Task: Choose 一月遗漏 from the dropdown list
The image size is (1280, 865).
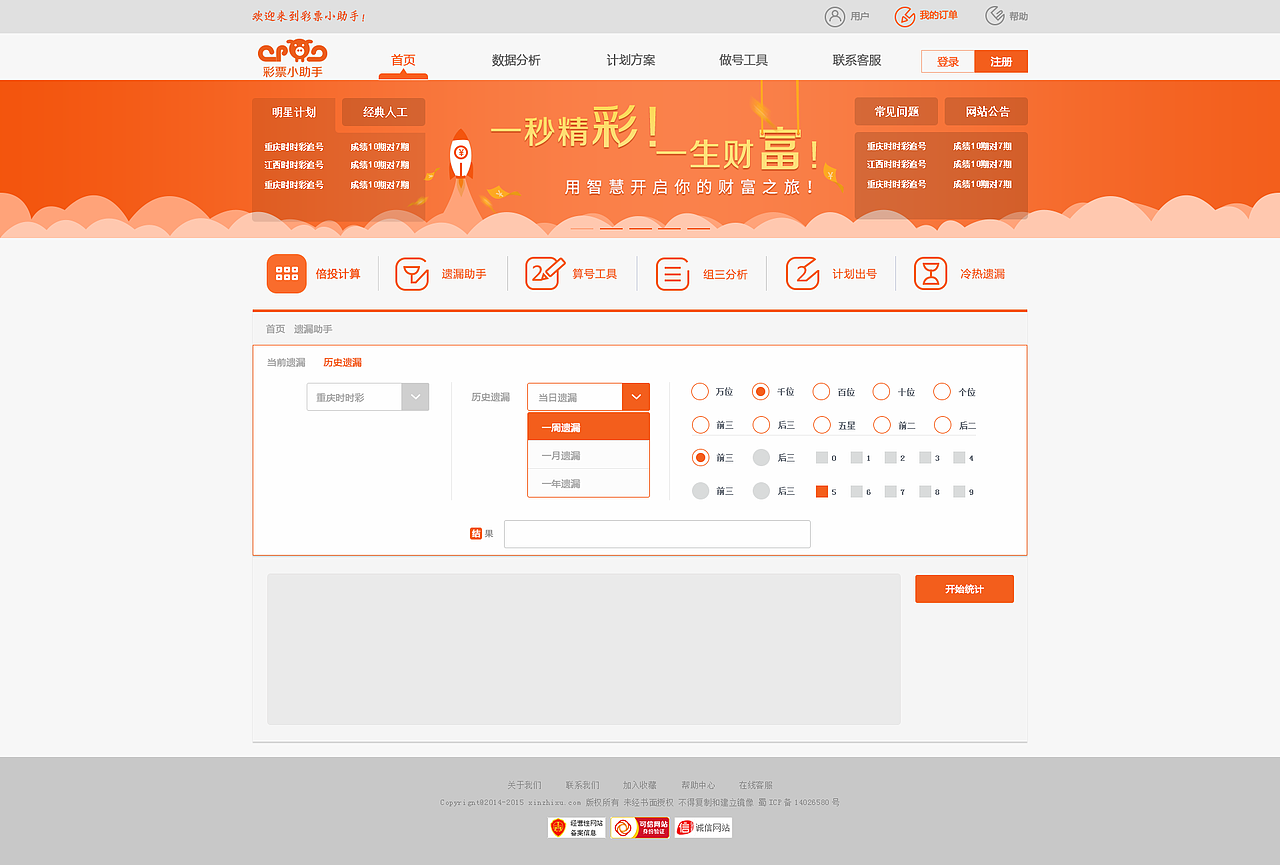Action: pyautogui.click(x=588, y=455)
